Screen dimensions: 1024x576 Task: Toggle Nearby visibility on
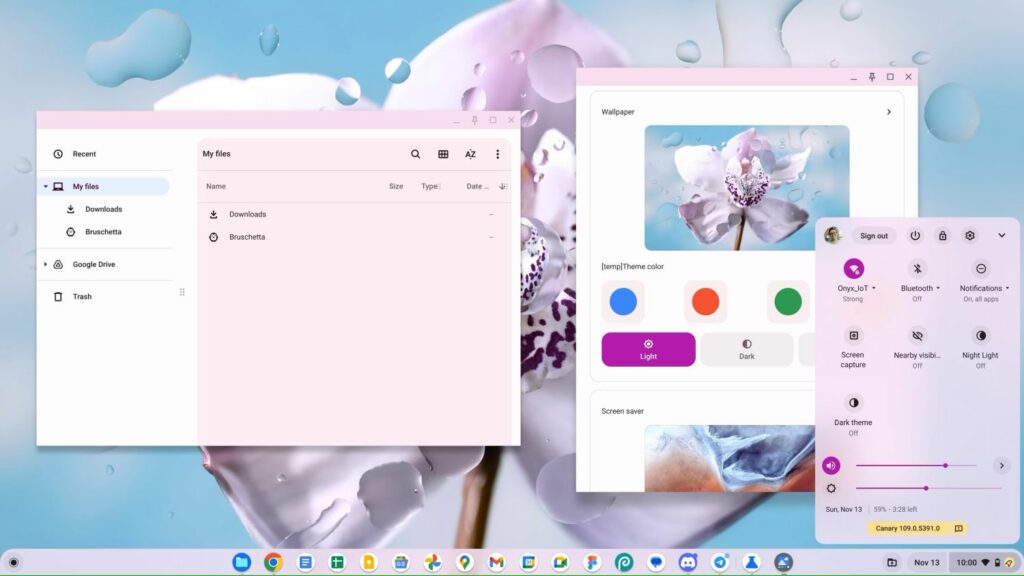[x=917, y=336]
